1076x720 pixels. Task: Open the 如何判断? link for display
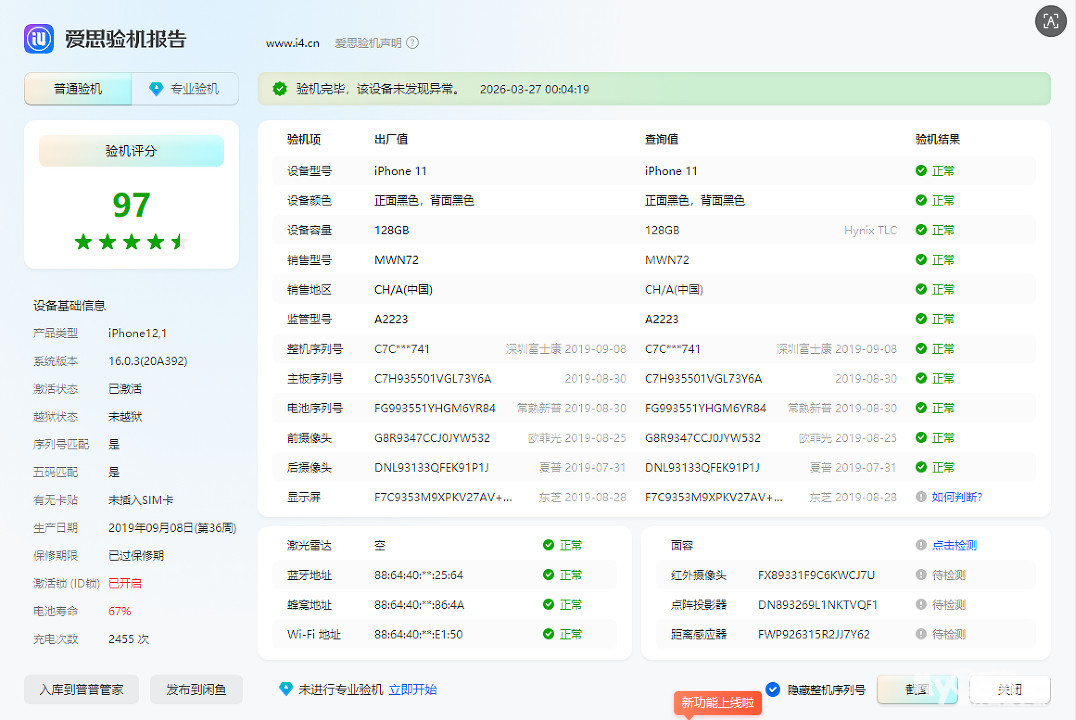click(x=957, y=497)
